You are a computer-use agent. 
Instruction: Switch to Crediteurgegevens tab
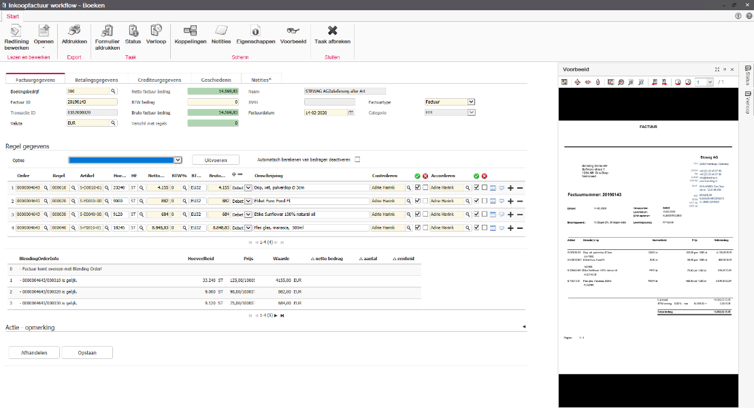pyautogui.click(x=159, y=80)
